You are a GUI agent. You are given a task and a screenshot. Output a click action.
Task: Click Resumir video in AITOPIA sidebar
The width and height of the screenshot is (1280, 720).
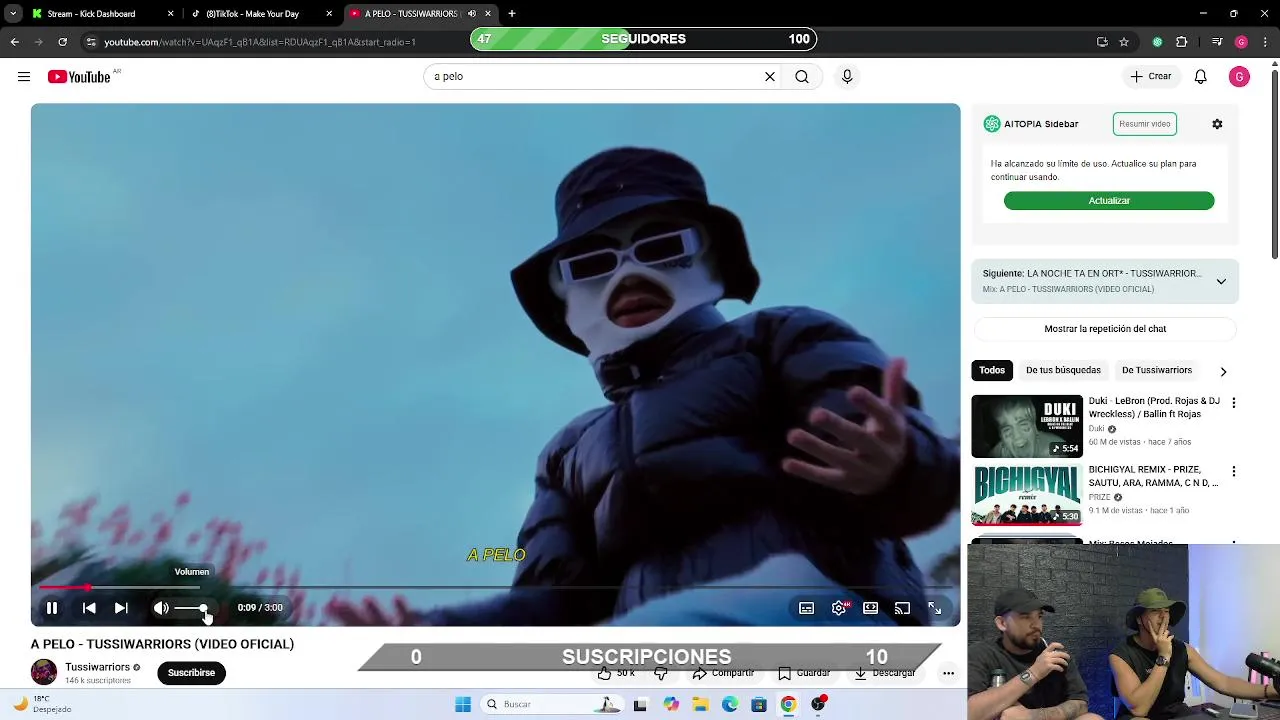point(1145,124)
